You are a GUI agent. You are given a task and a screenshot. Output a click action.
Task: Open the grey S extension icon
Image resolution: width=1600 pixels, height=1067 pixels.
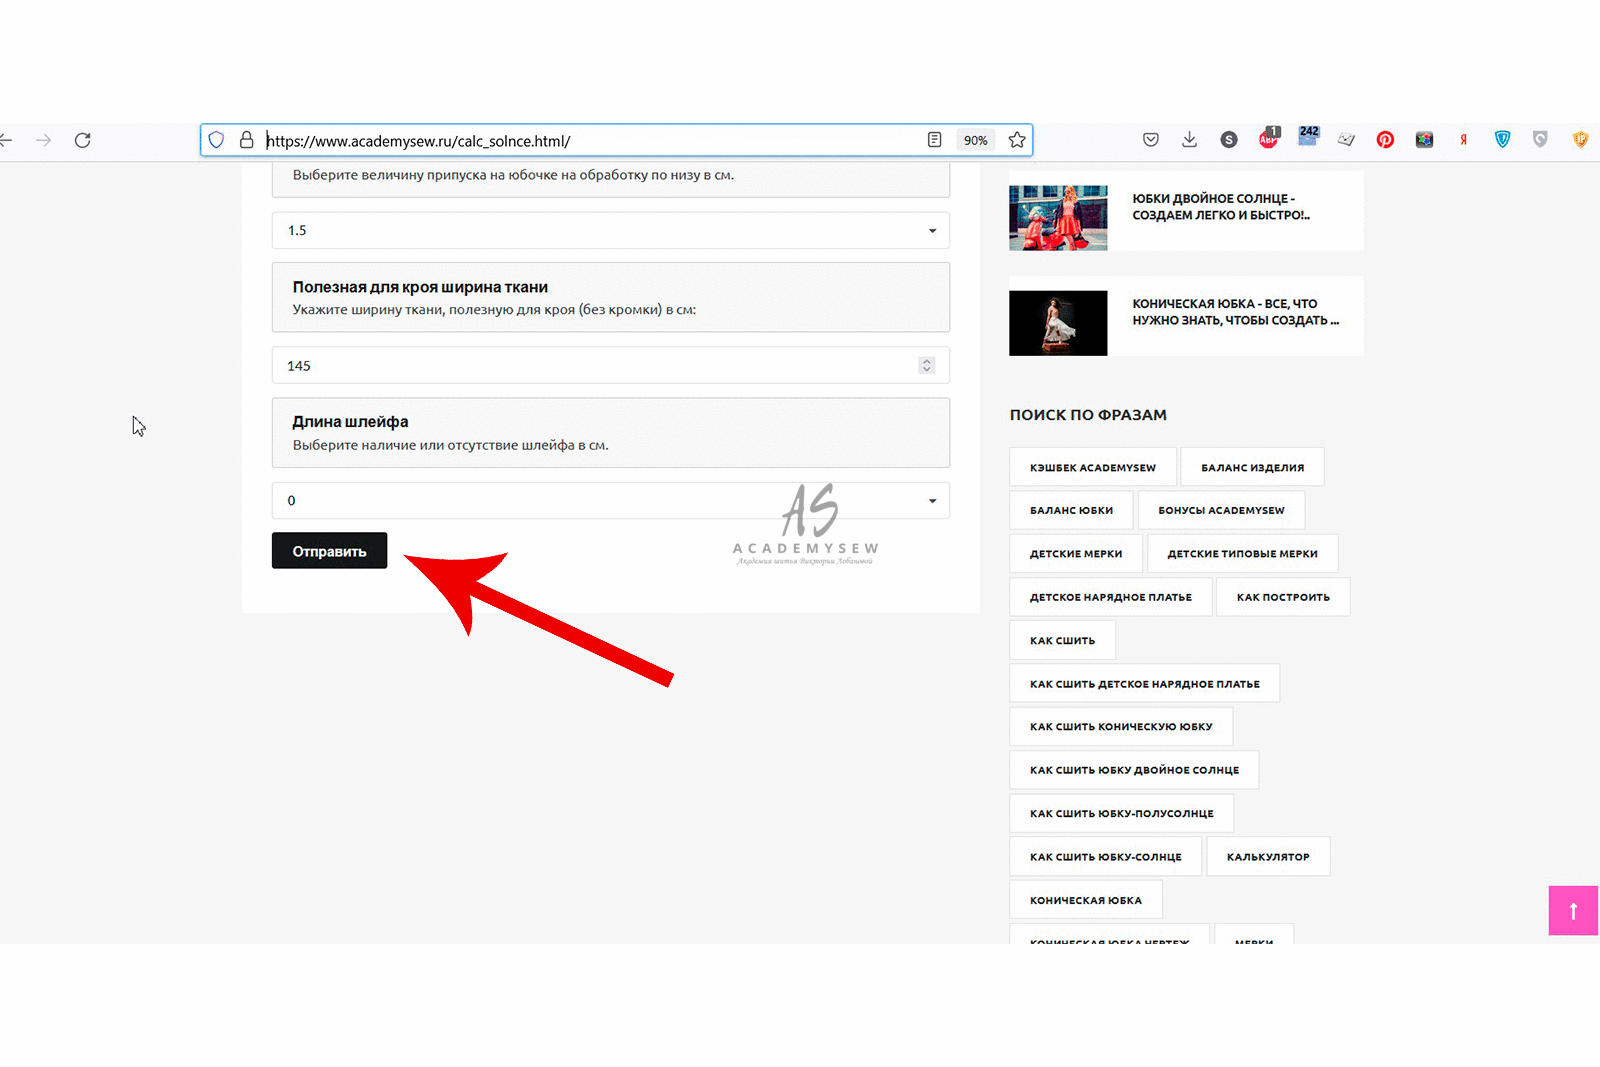(x=1229, y=140)
